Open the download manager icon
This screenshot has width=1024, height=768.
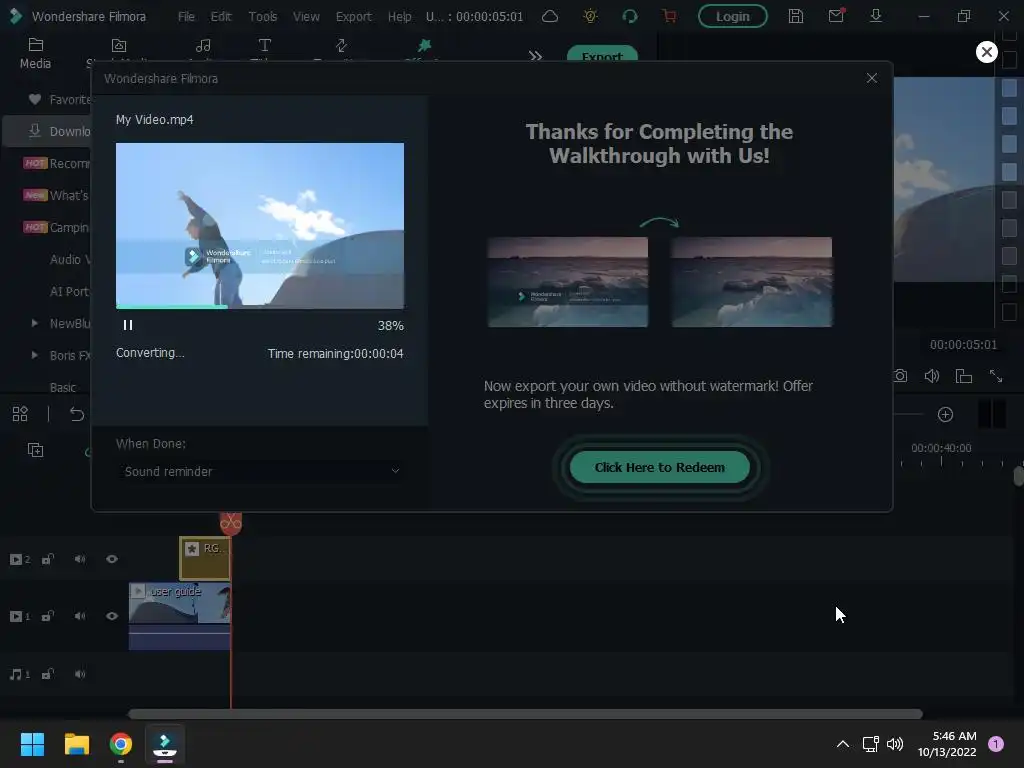[x=876, y=16]
